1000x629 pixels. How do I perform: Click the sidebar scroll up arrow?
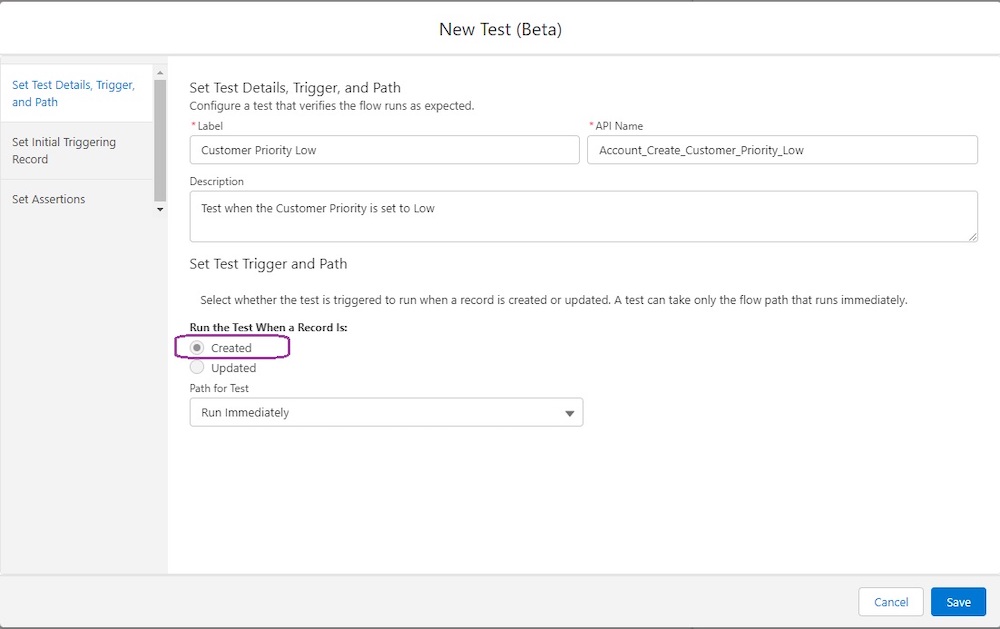[x=160, y=73]
